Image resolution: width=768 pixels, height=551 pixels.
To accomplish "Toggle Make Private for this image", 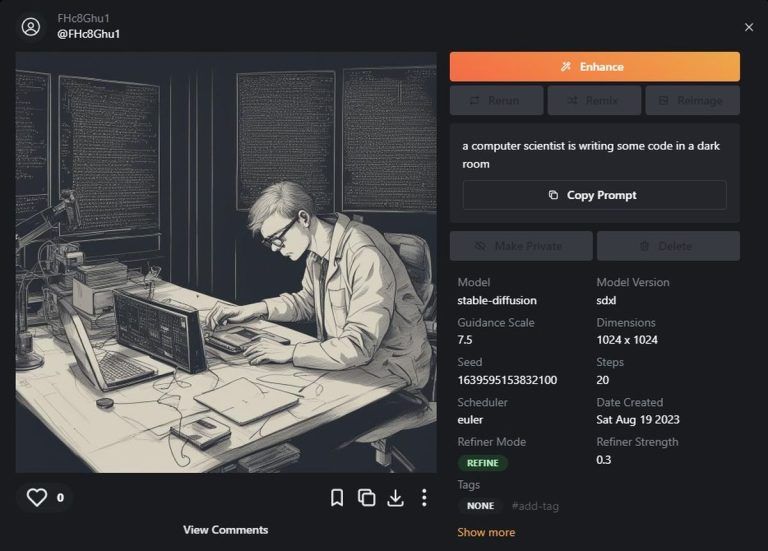I will click(x=519, y=246).
